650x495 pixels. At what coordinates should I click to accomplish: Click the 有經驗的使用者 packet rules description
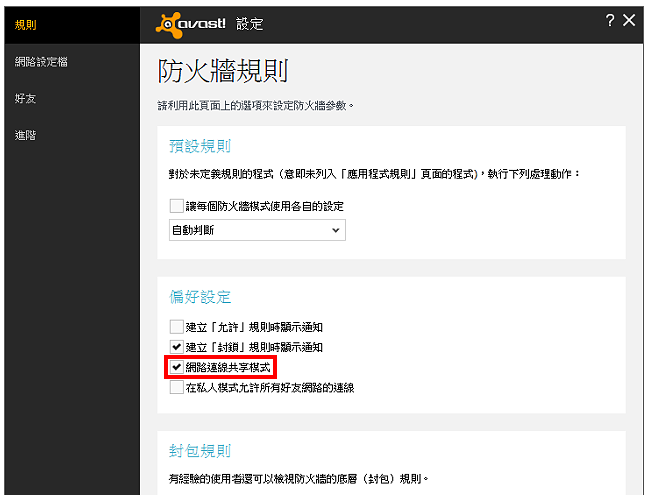pyautogui.click(x=298, y=479)
